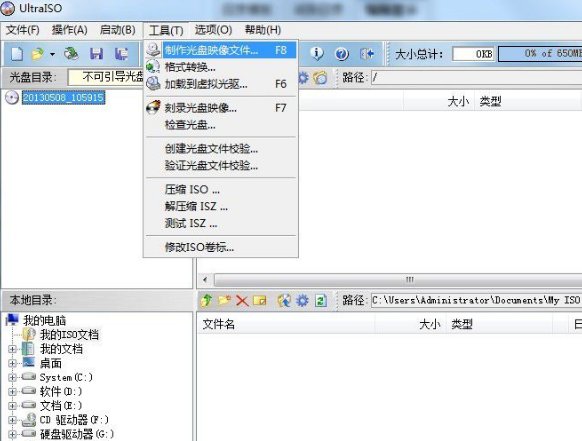This screenshot has width=582, height=441.
Task: Expand the 软件 (D:) tree node
Action: [12, 391]
